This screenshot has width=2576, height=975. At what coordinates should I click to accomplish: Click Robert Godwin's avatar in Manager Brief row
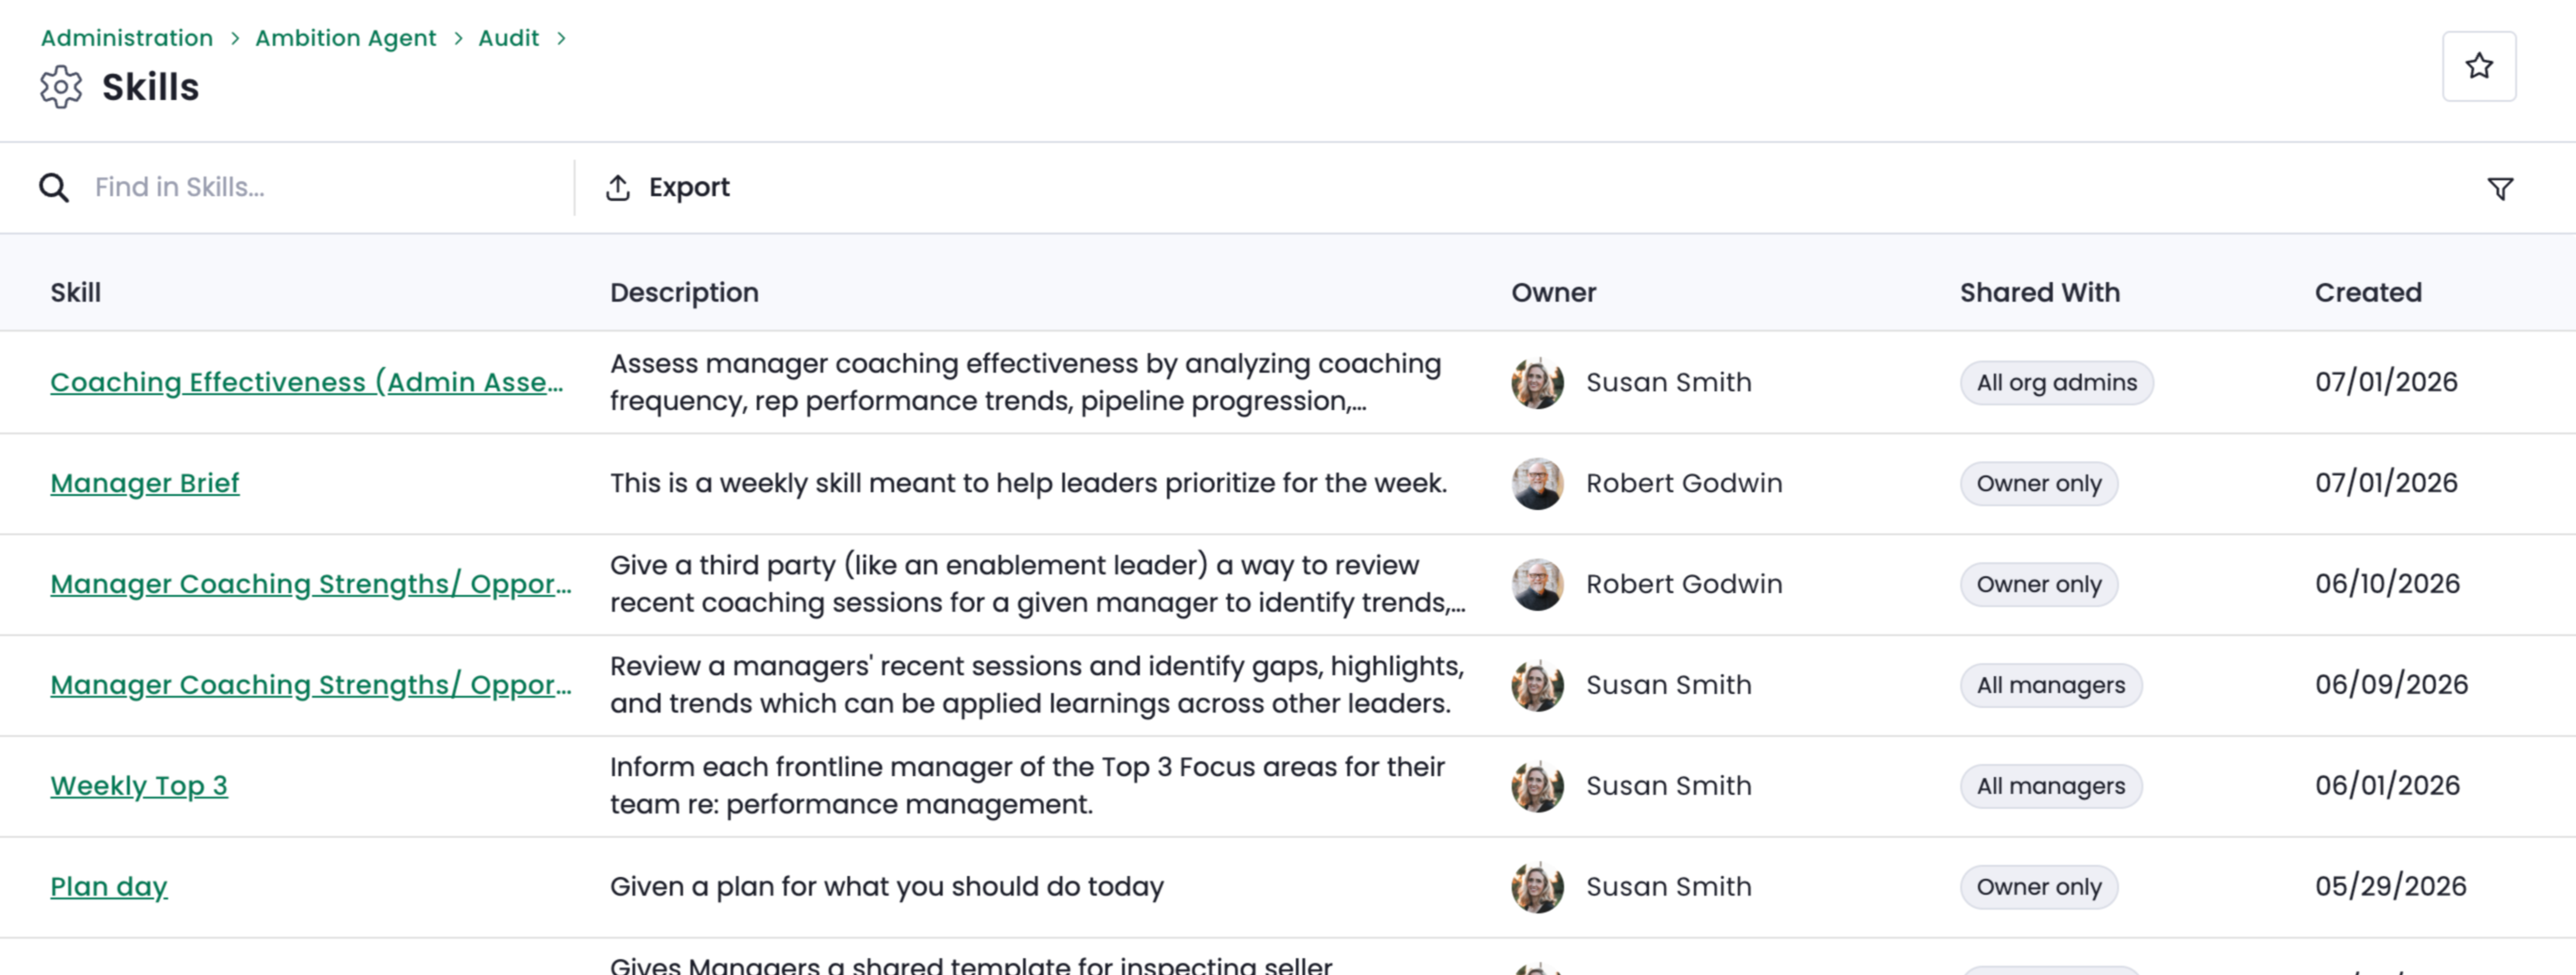(1537, 483)
